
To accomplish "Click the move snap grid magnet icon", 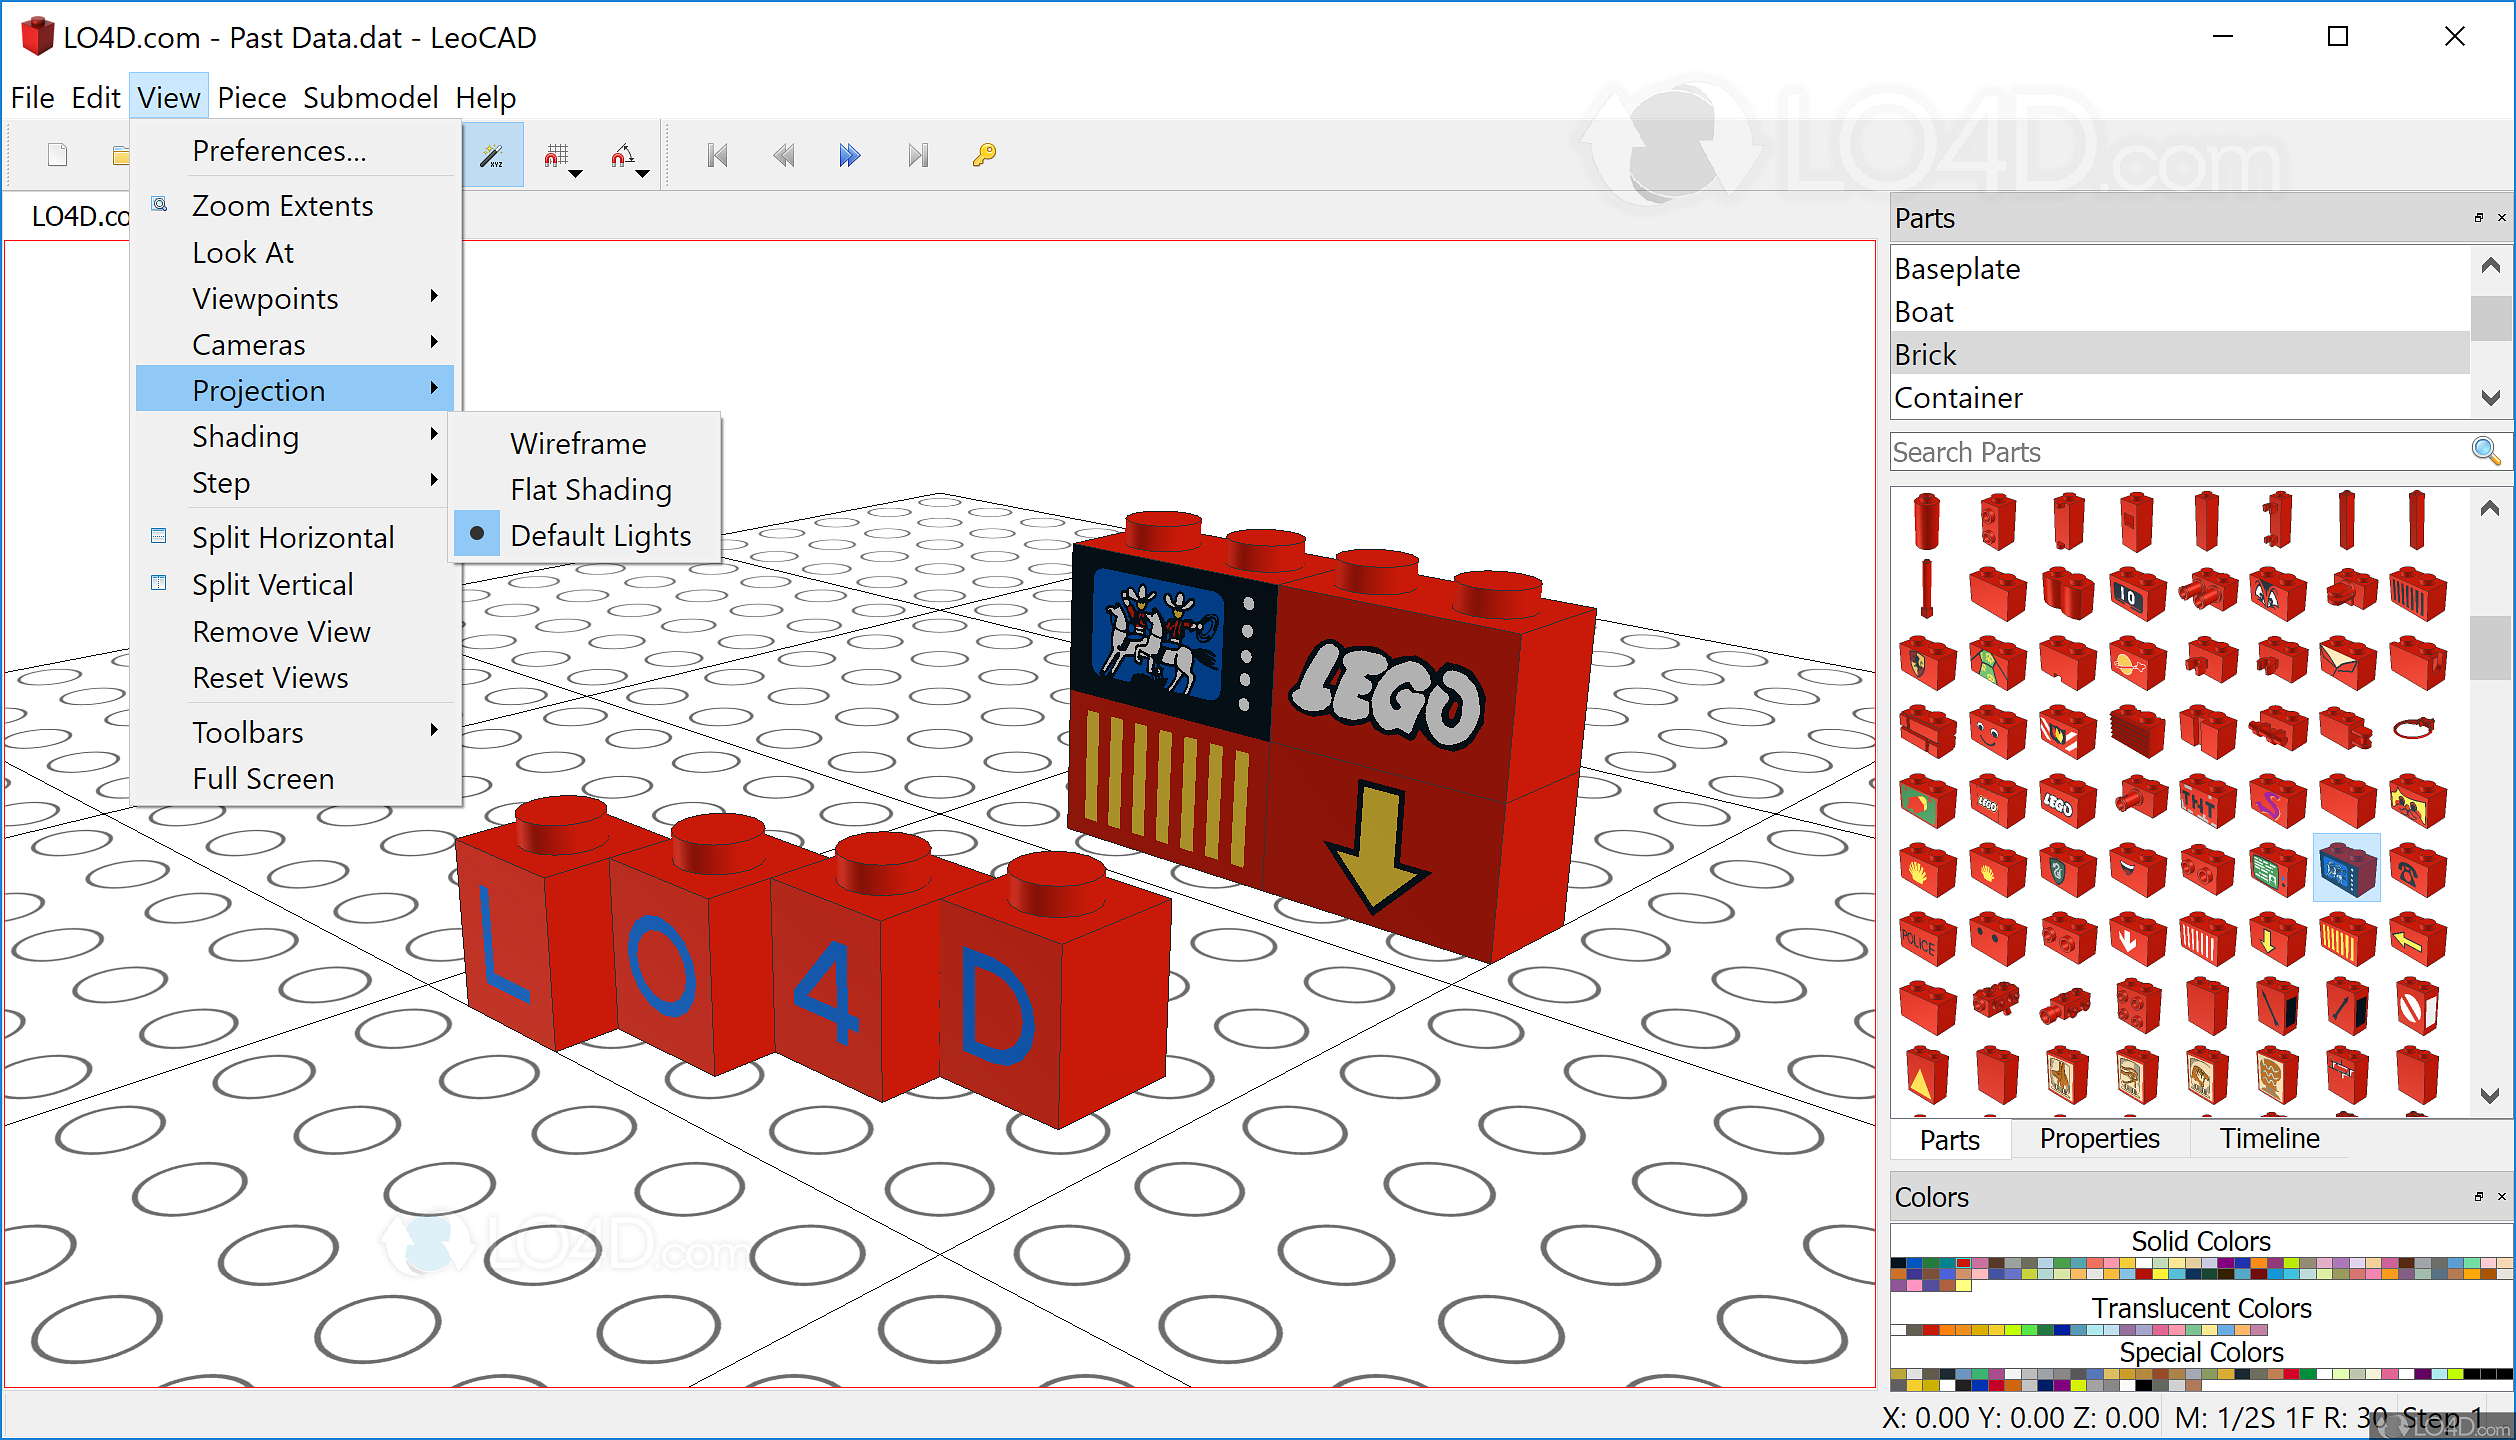I will click(x=556, y=155).
